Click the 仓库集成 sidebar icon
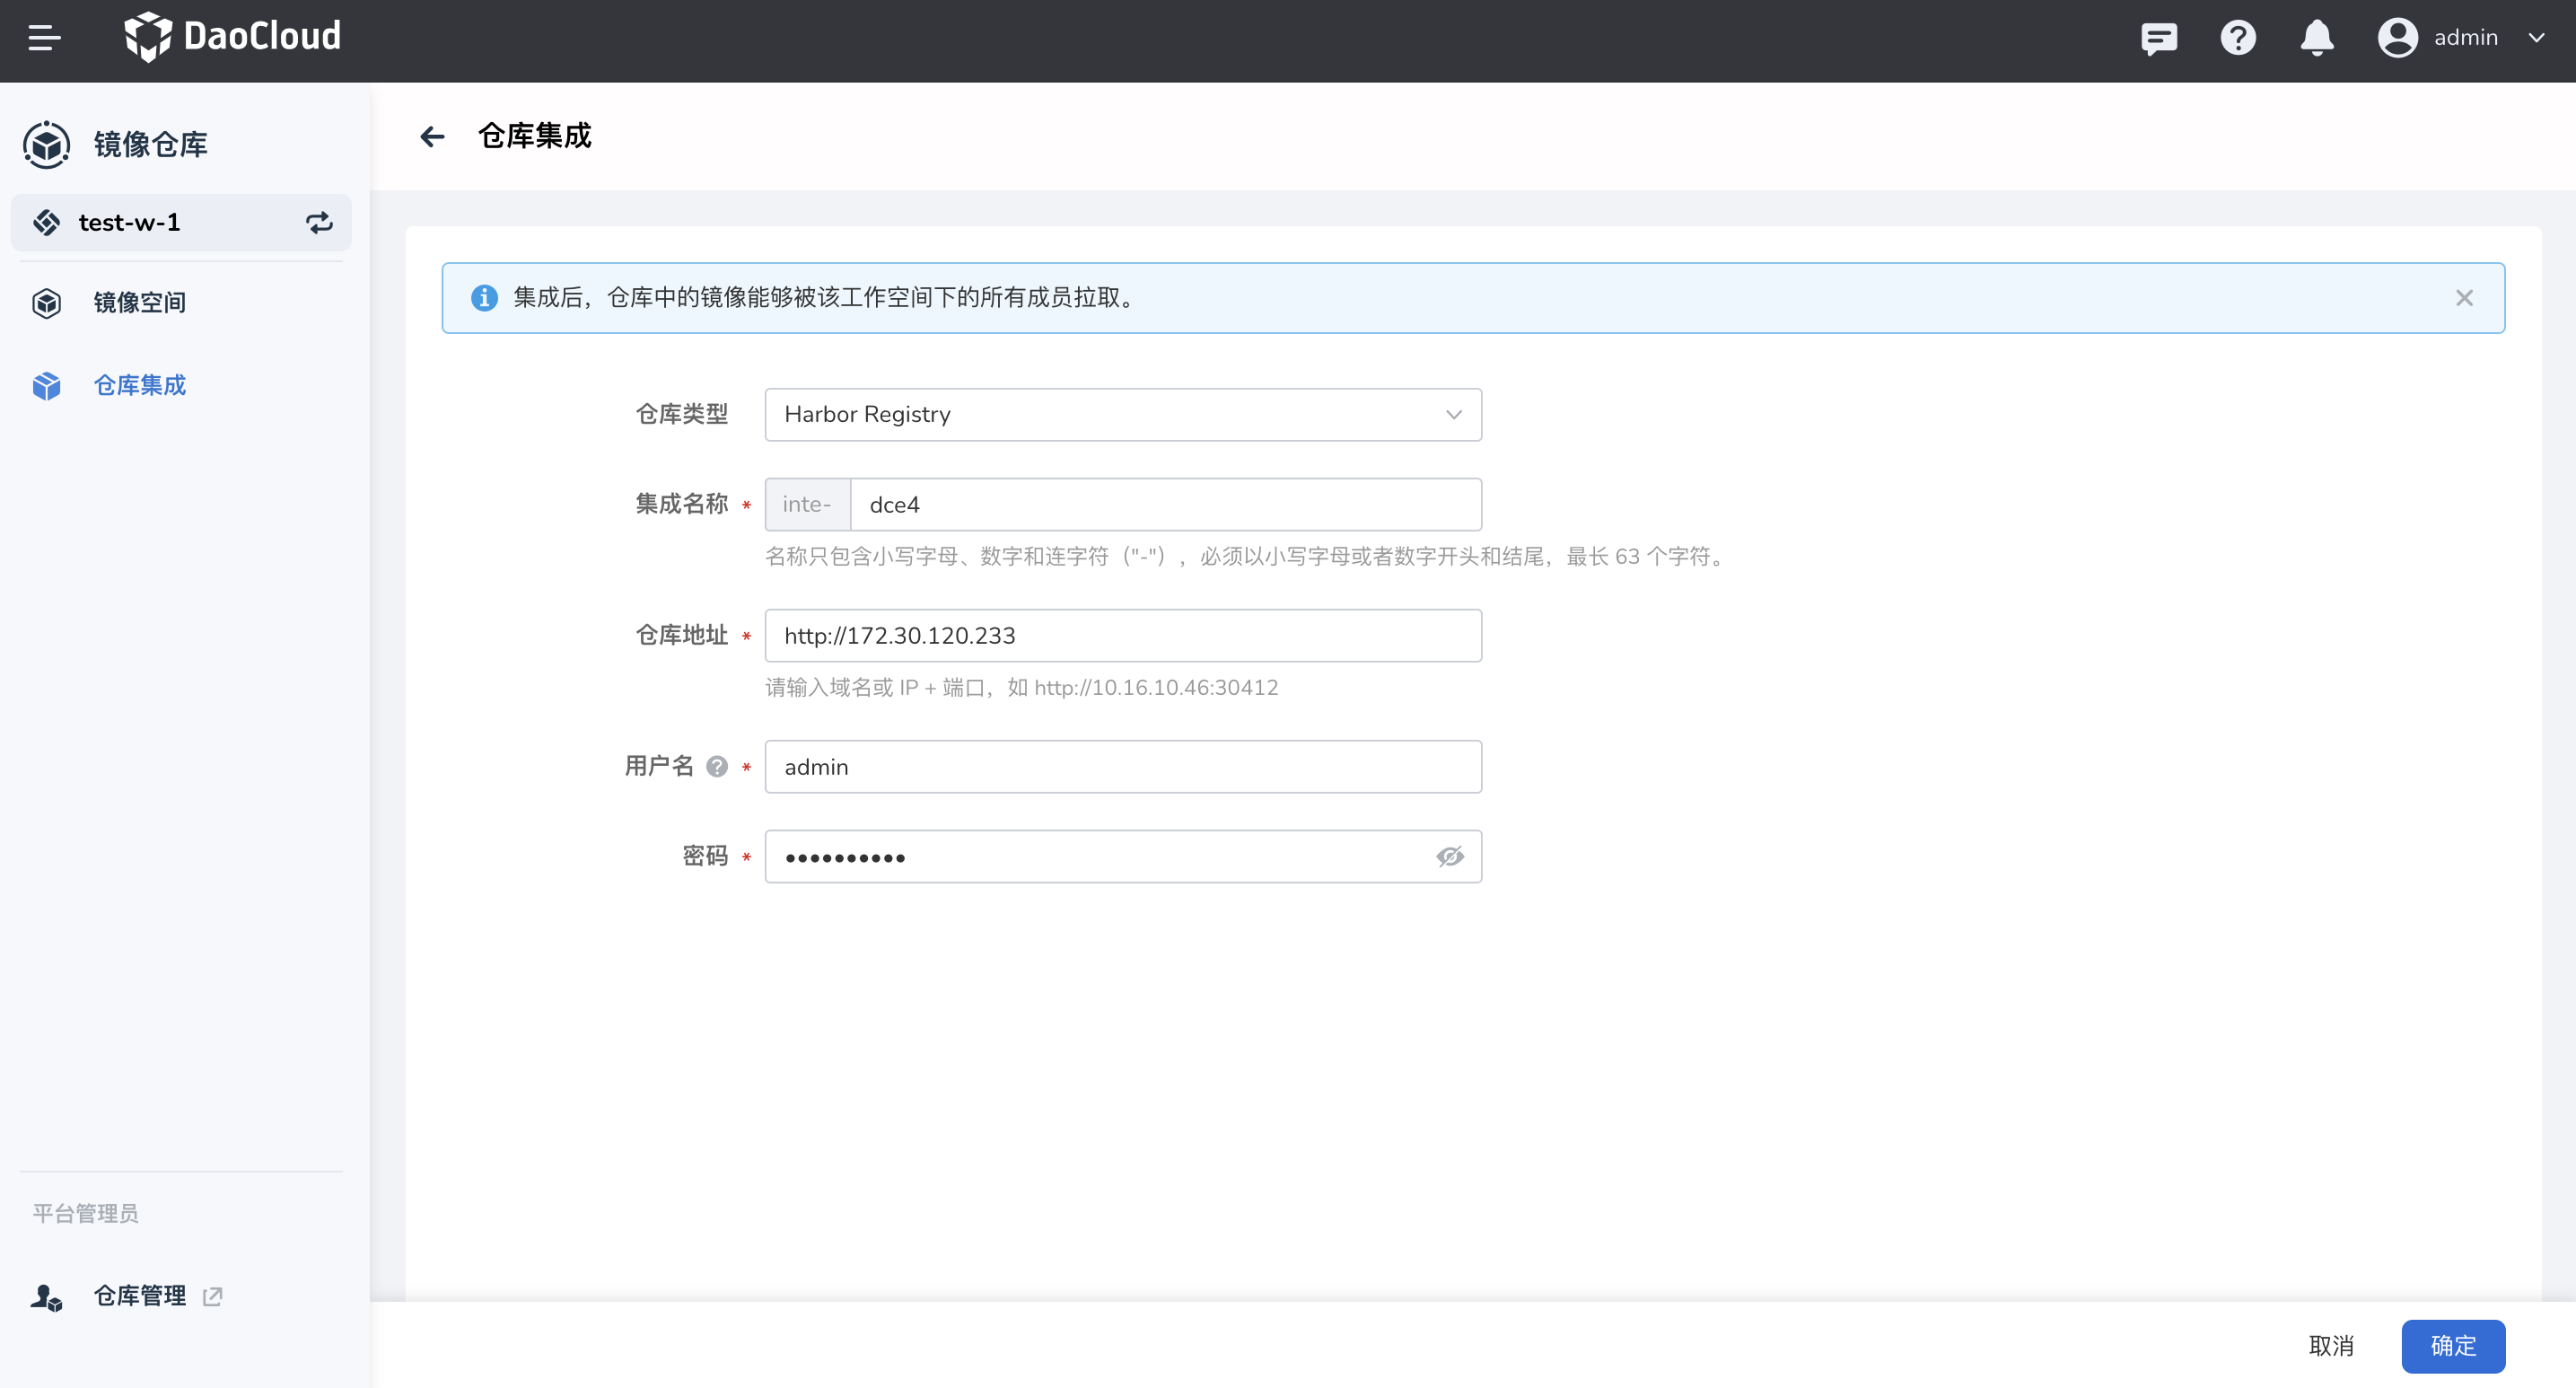Screen dimensions: 2576x1388 pyautogui.click(x=46, y=384)
